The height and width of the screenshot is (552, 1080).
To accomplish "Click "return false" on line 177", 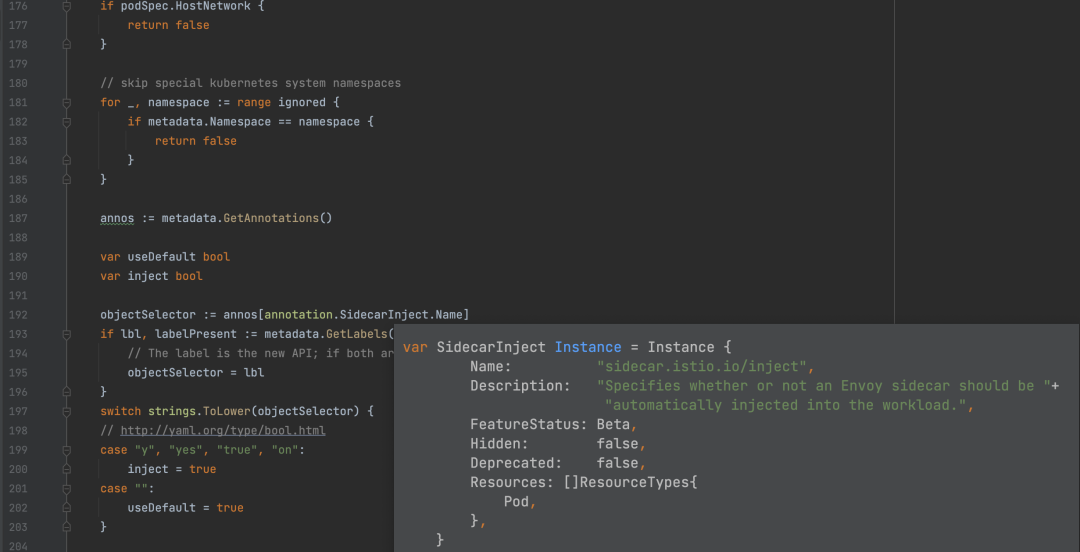I will (168, 25).
